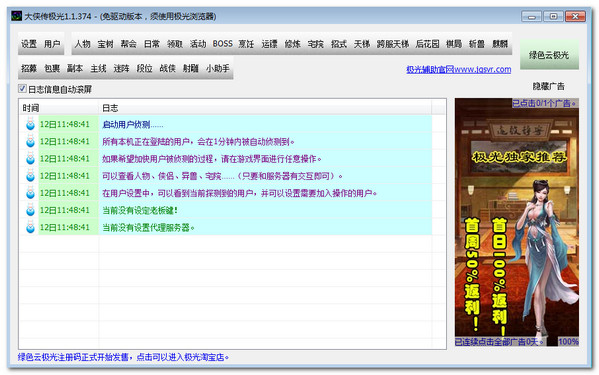Open the 修炼 toolbar item
This screenshot has height=375, width=599.
(293, 44)
